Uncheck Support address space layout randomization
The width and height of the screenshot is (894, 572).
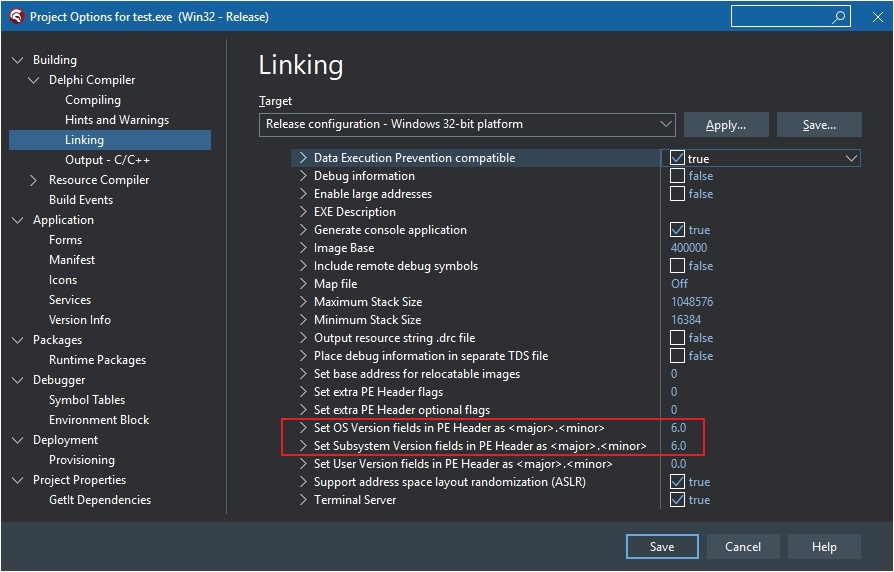(677, 482)
